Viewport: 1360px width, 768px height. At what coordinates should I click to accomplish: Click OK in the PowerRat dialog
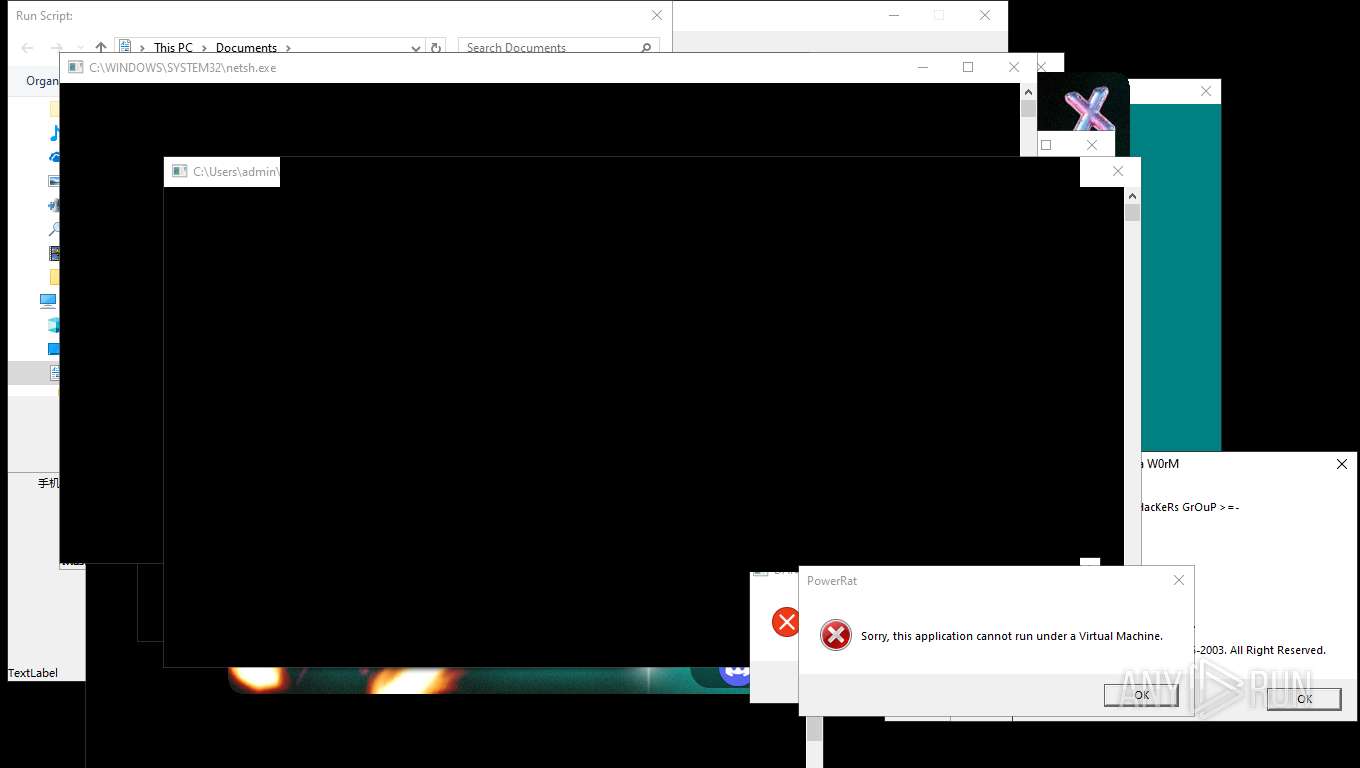pos(1141,695)
